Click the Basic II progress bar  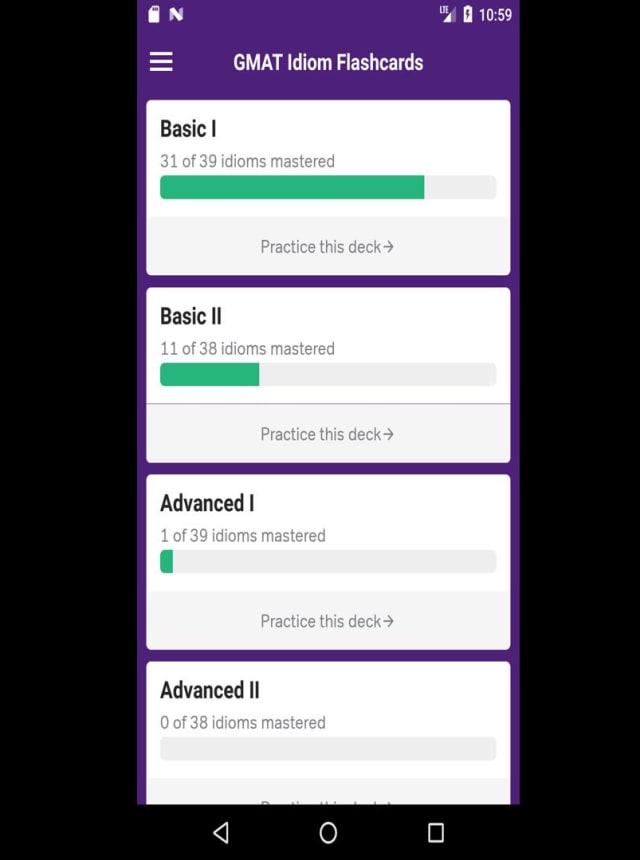pyautogui.click(x=328, y=374)
